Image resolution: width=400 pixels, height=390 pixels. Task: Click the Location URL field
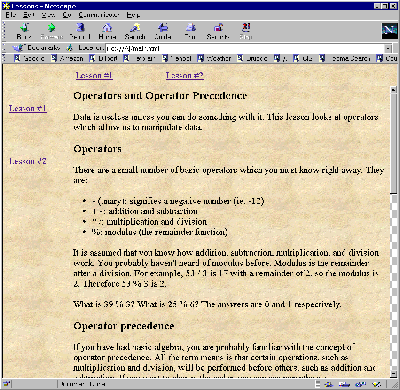coord(245,48)
